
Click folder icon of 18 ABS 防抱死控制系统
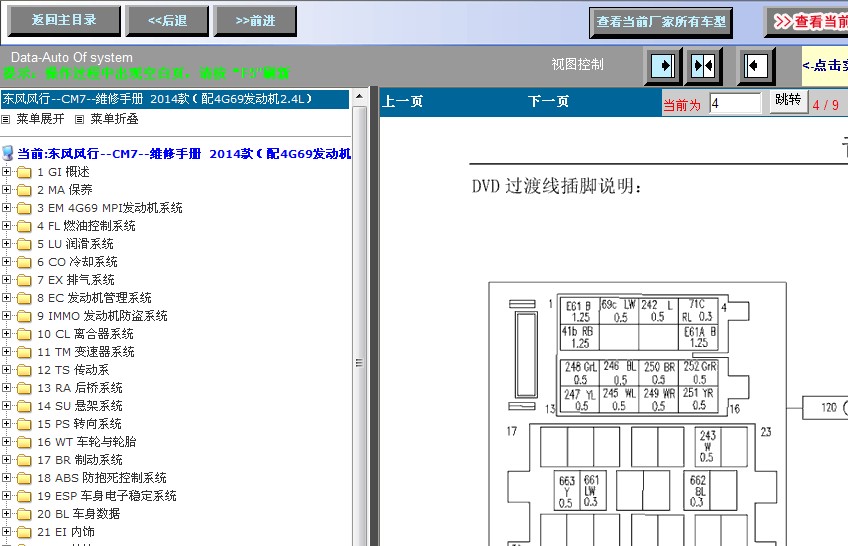pos(24,478)
